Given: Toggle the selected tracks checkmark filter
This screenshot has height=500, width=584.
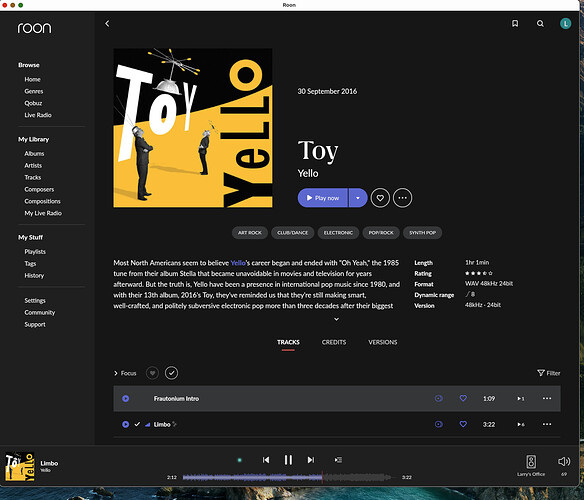Looking at the screenshot, I should pyautogui.click(x=171, y=373).
